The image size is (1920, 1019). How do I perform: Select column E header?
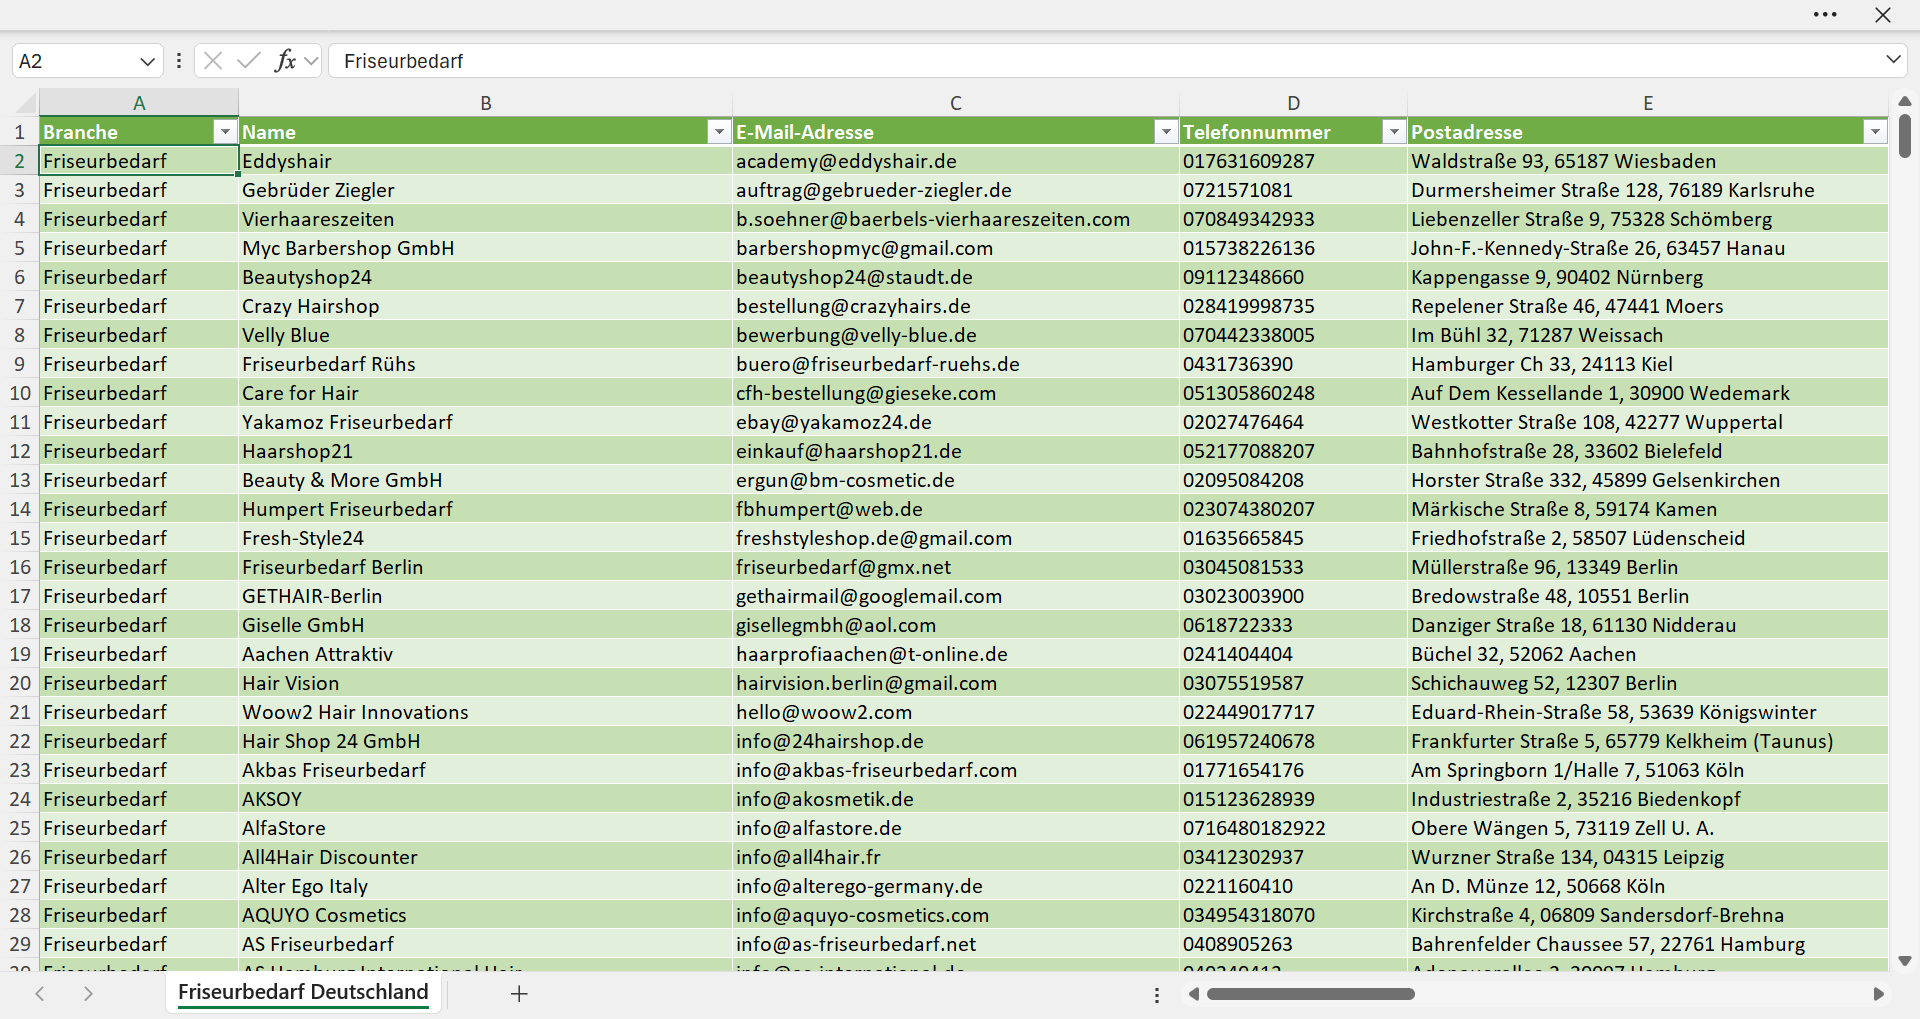click(x=1648, y=103)
